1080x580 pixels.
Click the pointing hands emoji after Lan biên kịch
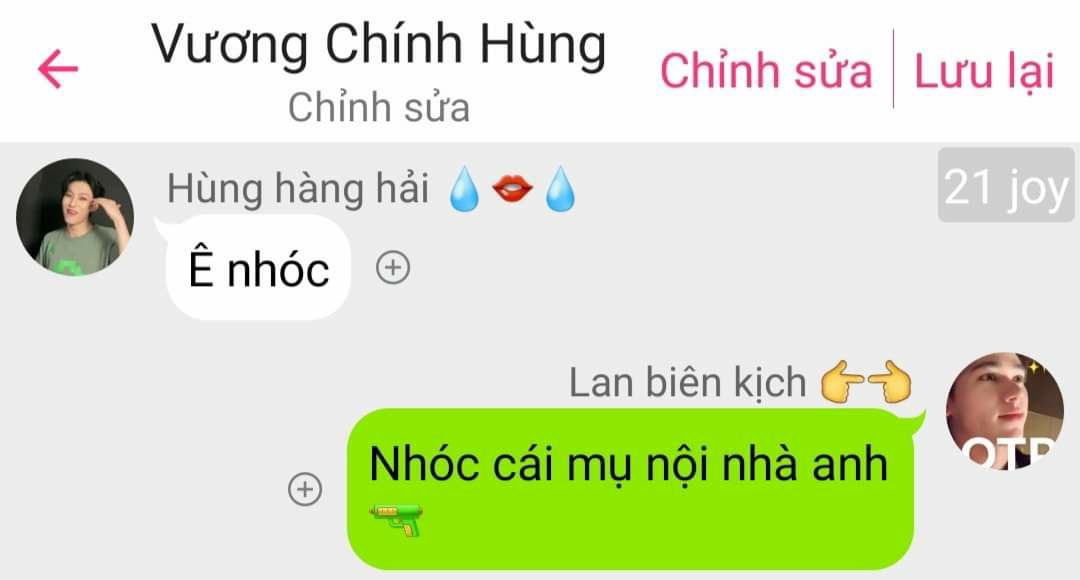pyautogui.click(x=866, y=381)
